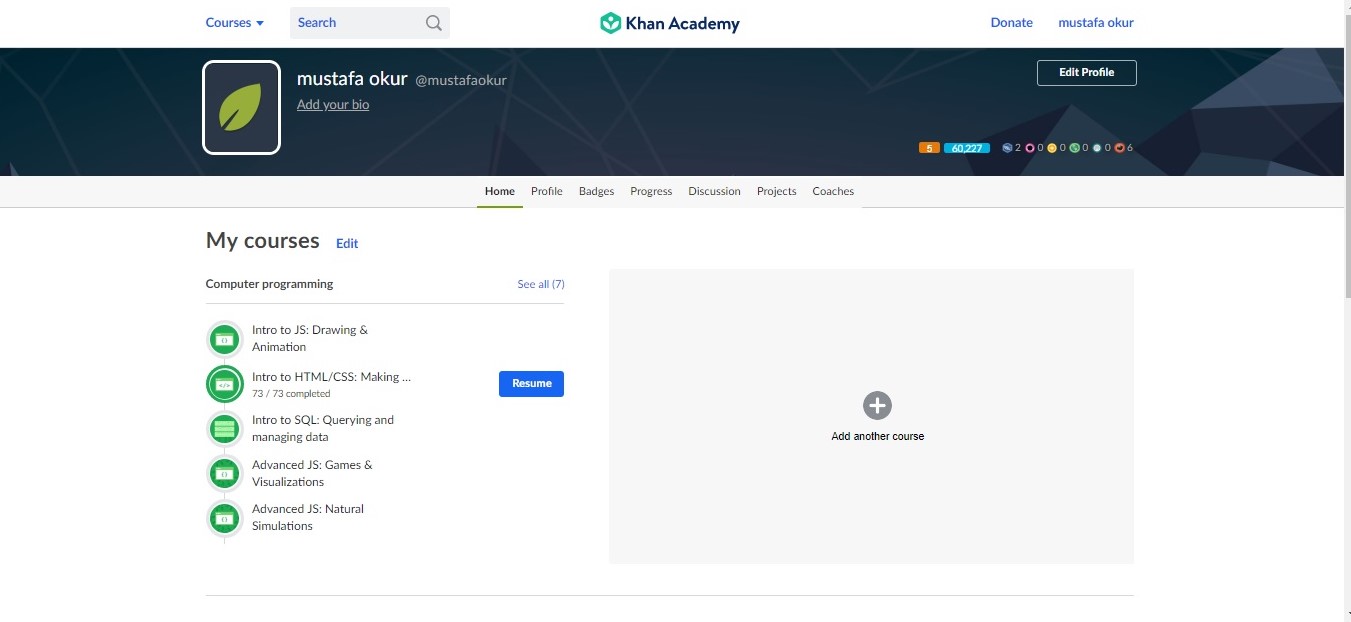
Task: Click the orange streak badge showing 5
Action: (929, 148)
